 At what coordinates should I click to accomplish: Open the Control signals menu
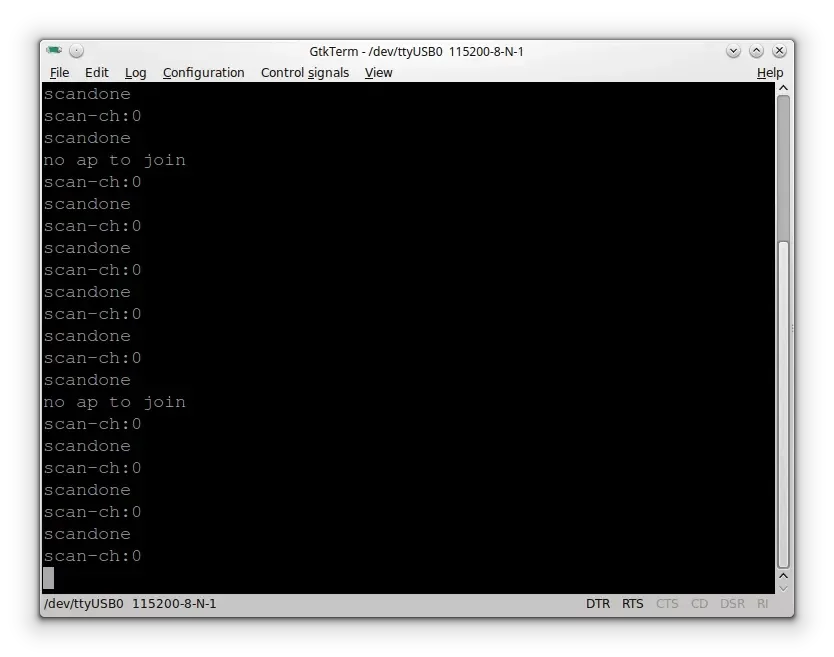[x=305, y=73]
